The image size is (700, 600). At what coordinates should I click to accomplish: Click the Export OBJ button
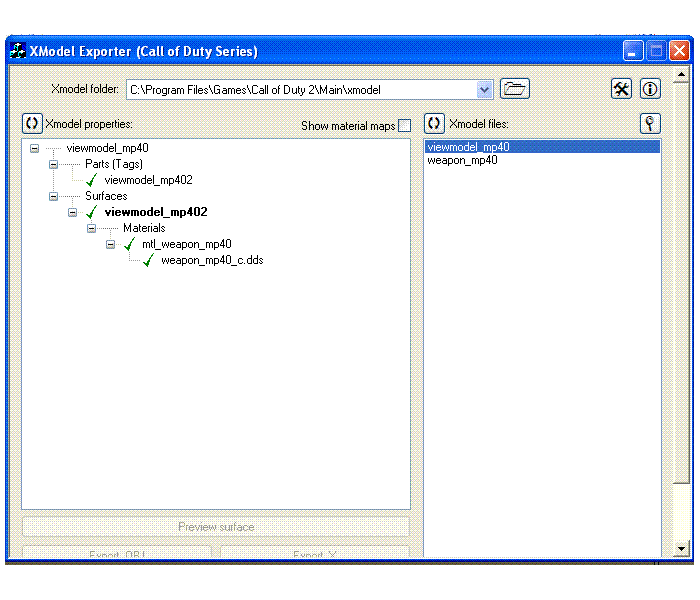pos(117,552)
